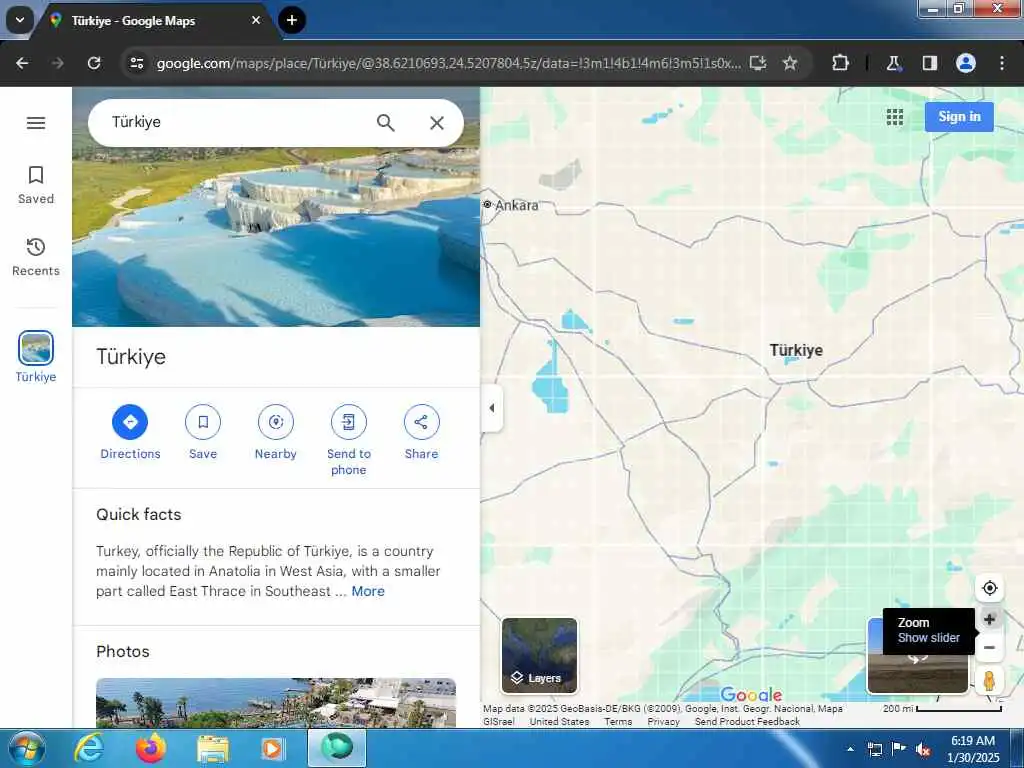Viewport: 1024px width, 768px height.
Task: Click Send Product Feedback link
Action: click(747, 722)
